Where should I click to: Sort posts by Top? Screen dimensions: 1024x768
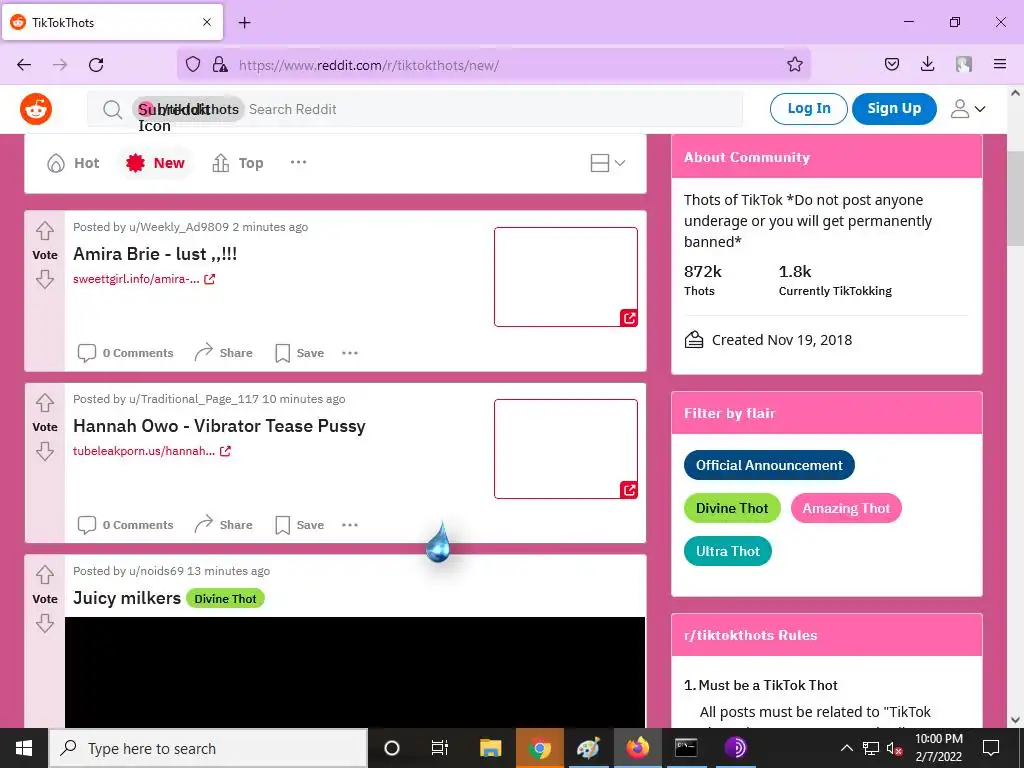pos(238,163)
